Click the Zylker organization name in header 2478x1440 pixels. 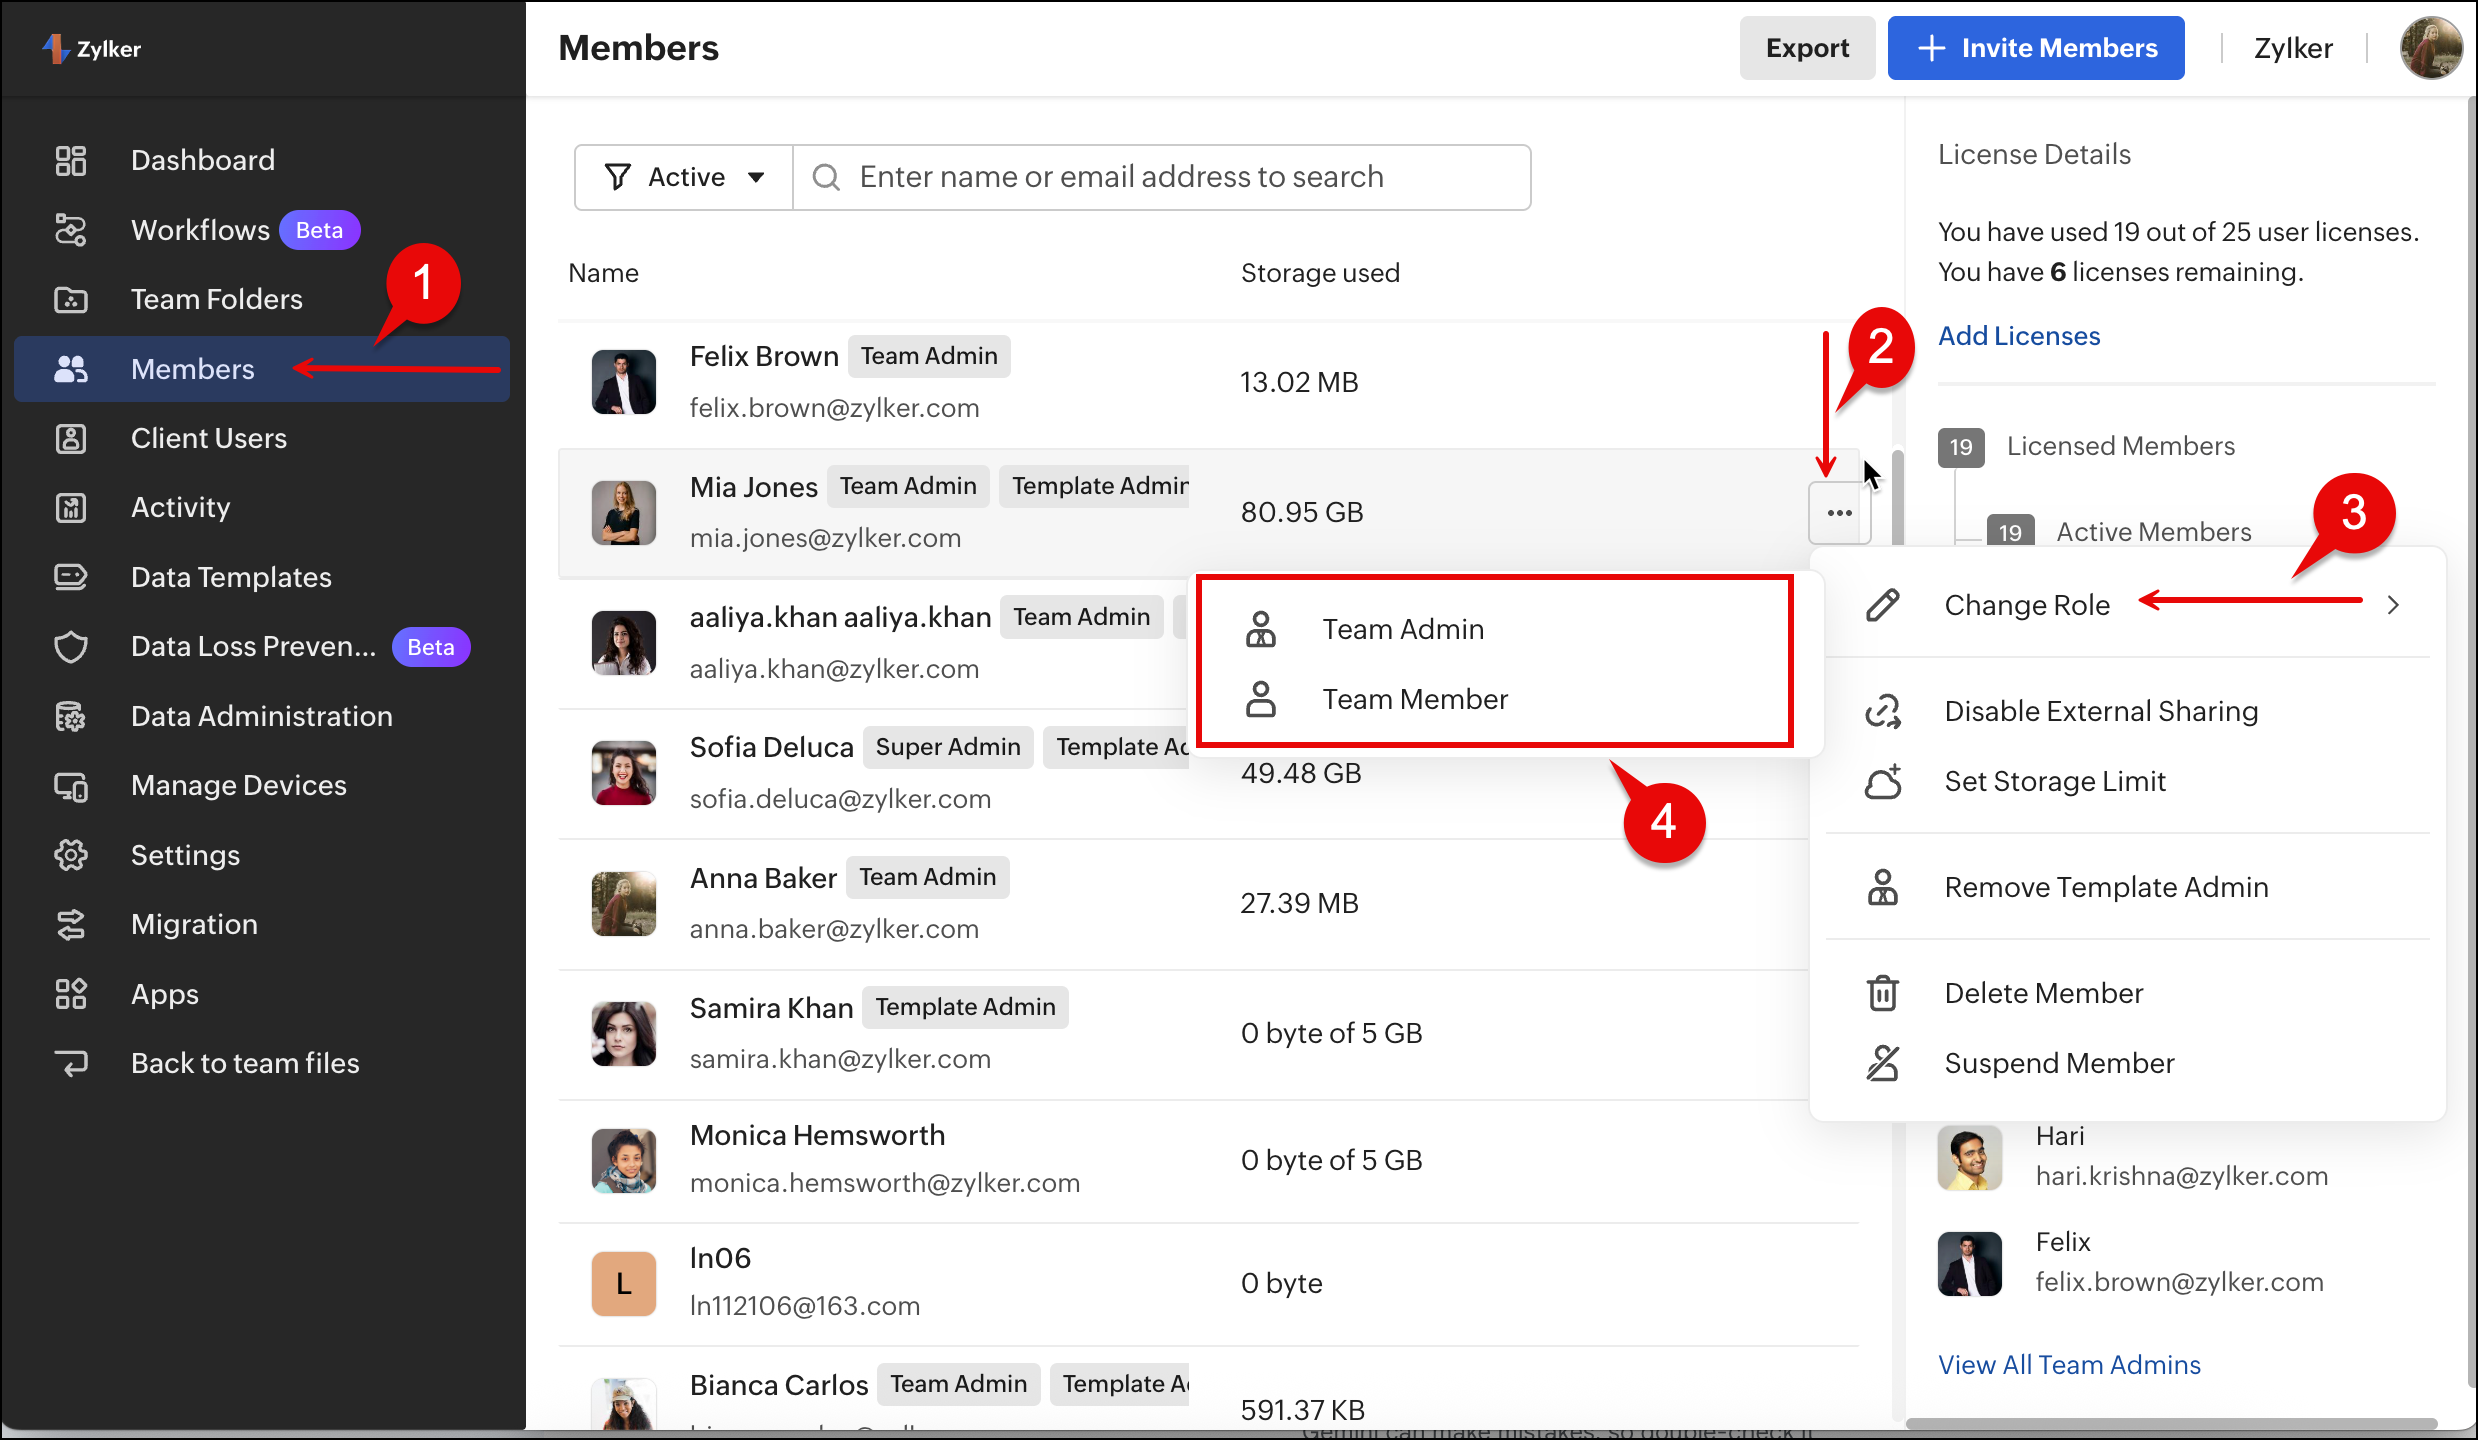[x=2292, y=48]
